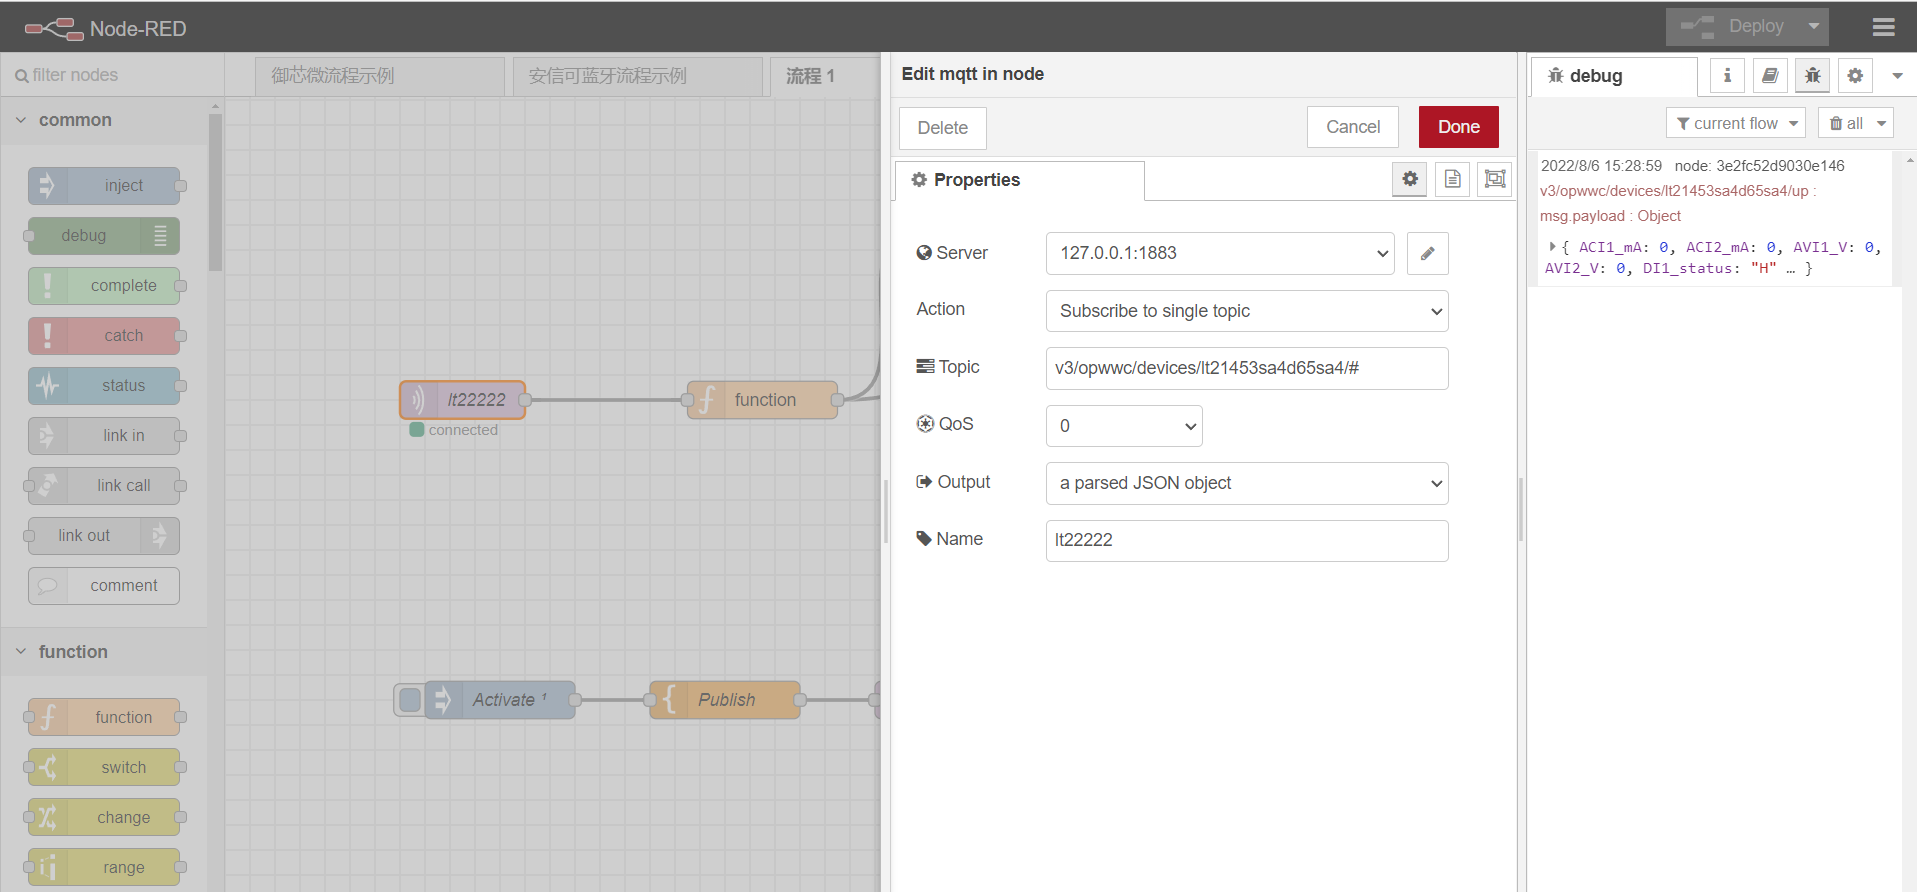The height and width of the screenshot is (892, 1917).
Task: Clear all debug messages
Action: click(1845, 123)
